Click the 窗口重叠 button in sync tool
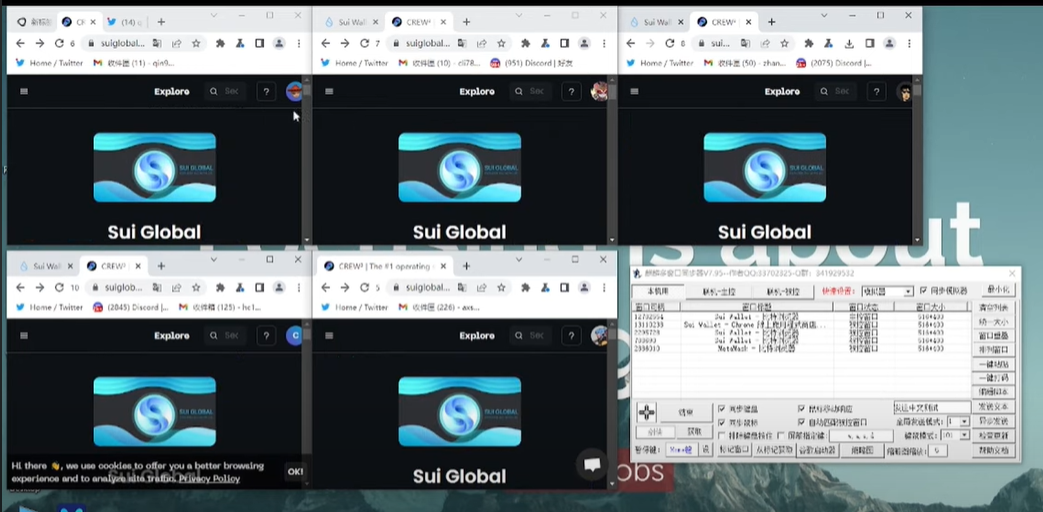Image resolution: width=1043 pixels, height=512 pixels. point(994,336)
